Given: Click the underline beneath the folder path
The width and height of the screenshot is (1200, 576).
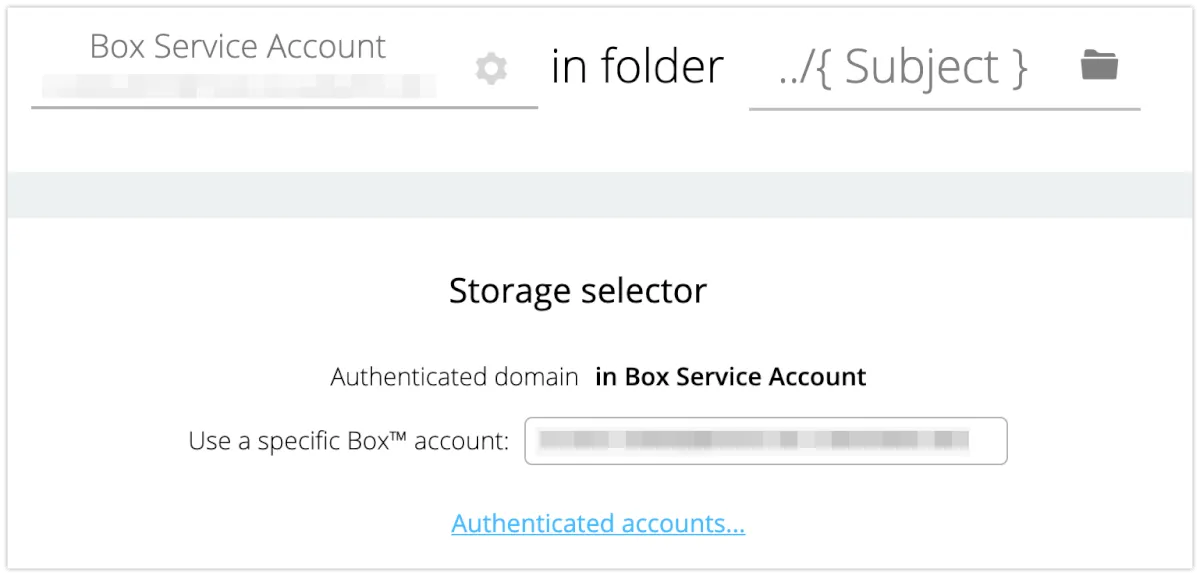Looking at the screenshot, I should [944, 108].
